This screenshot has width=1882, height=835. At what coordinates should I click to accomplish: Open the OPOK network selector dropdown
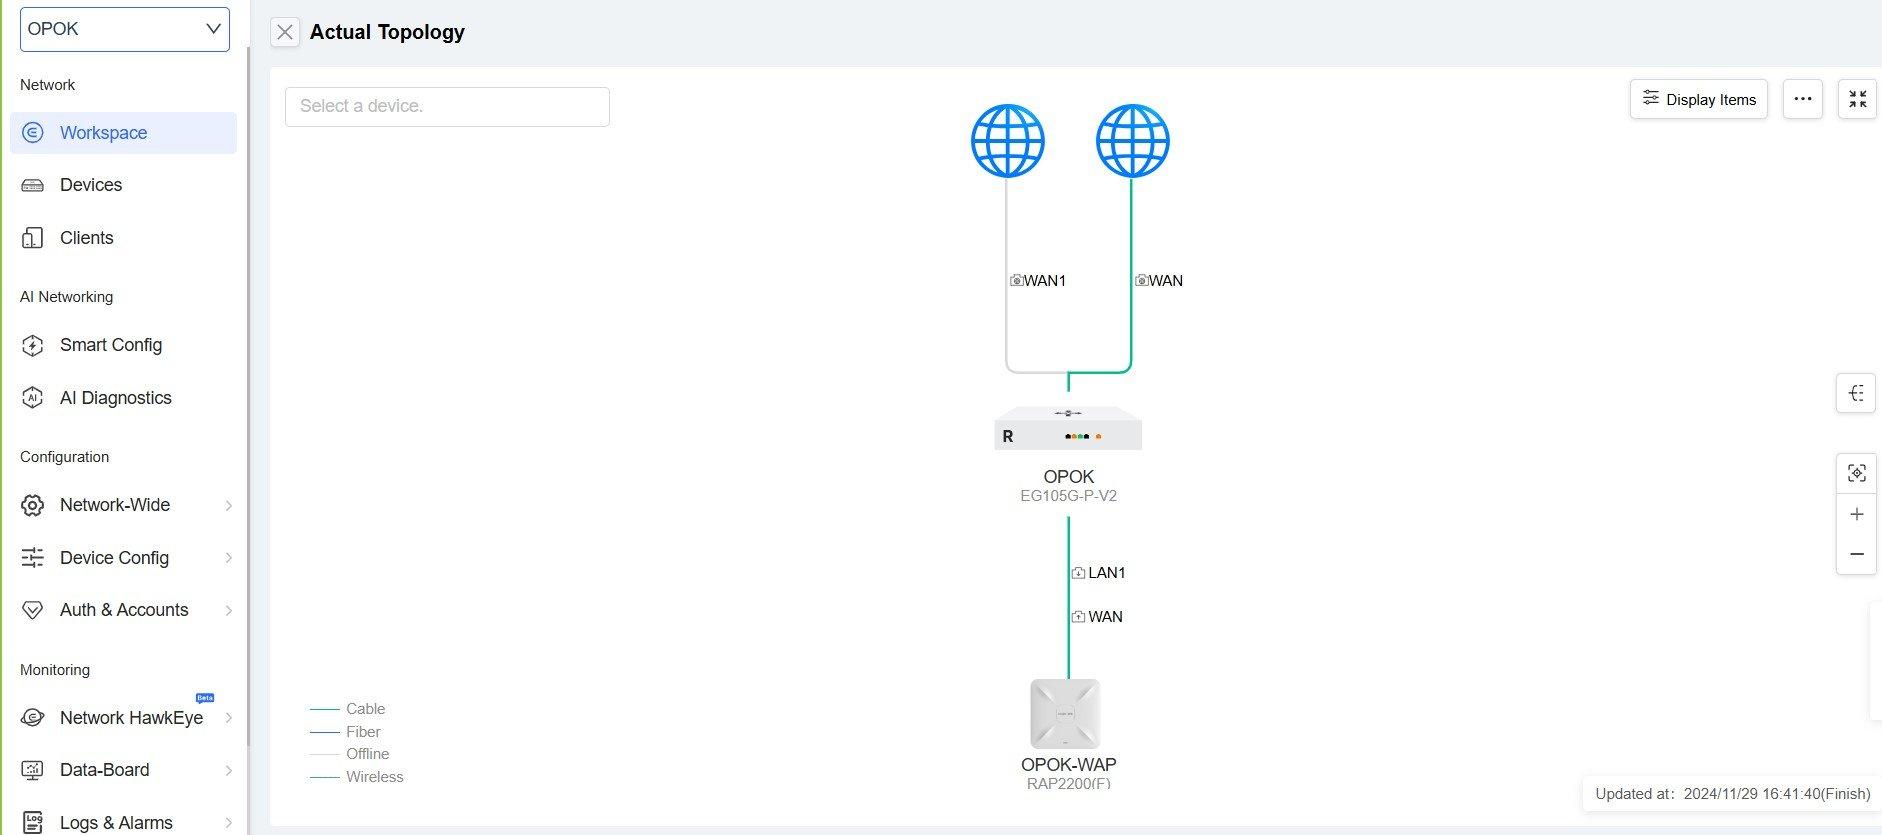(125, 29)
